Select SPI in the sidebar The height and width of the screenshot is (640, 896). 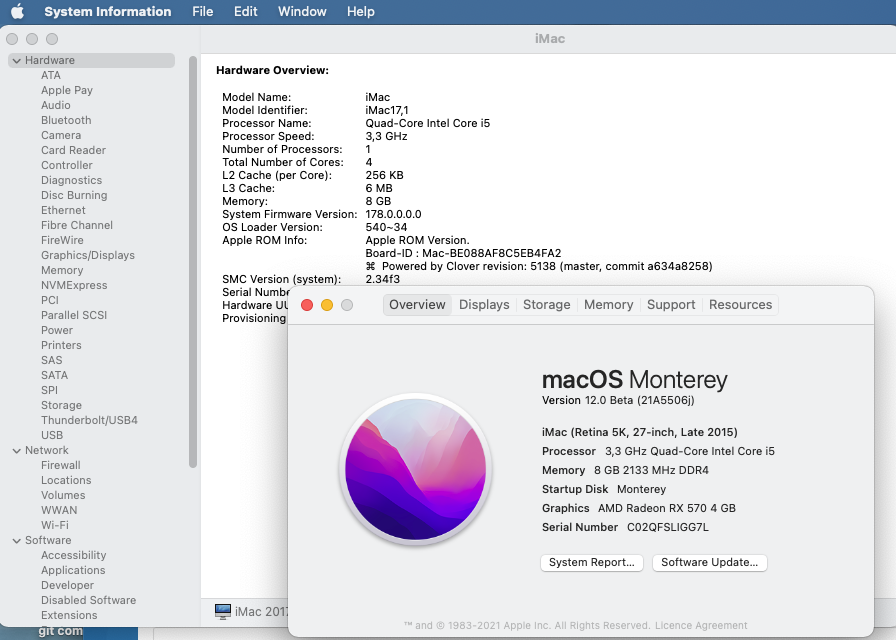coord(49,390)
